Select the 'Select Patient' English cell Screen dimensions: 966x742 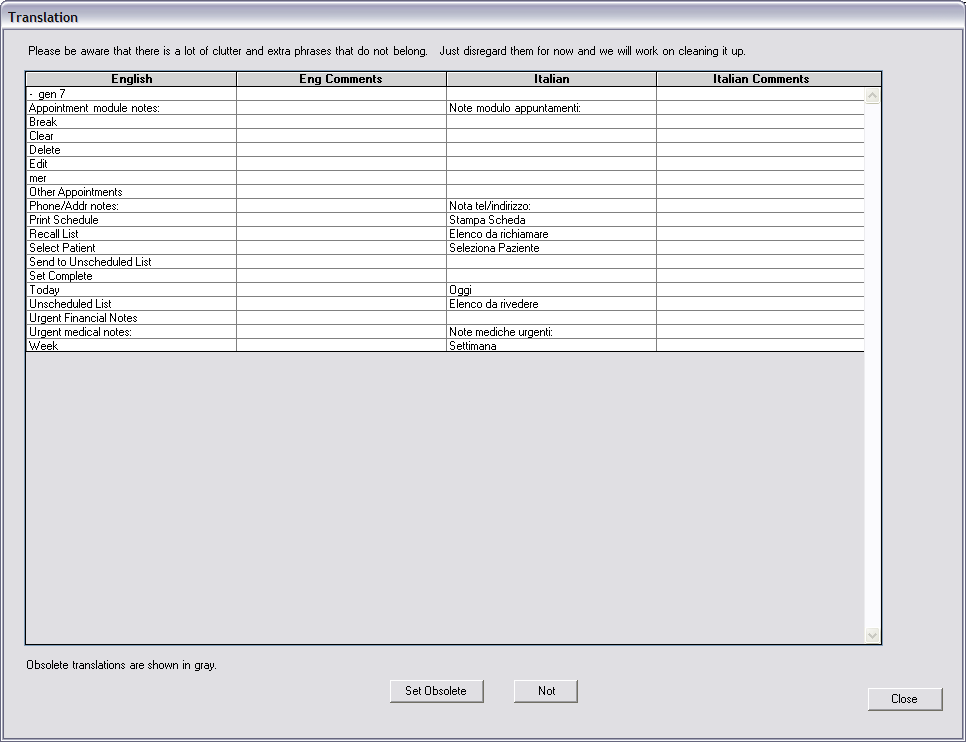[131, 248]
